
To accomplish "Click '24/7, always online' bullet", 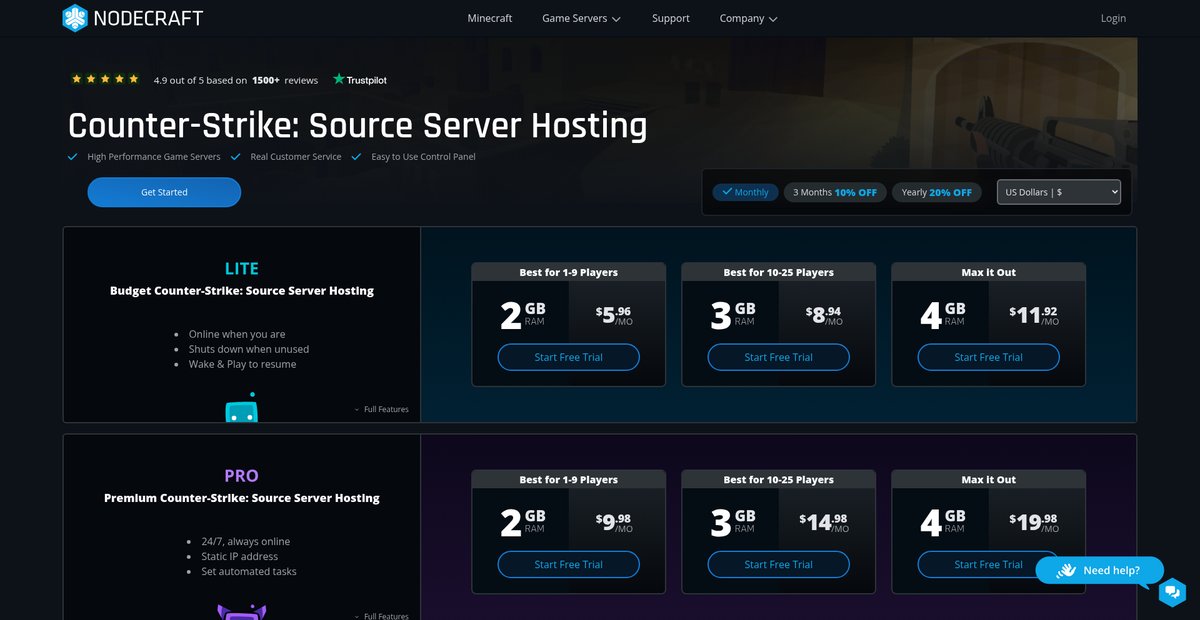I will (243, 541).
